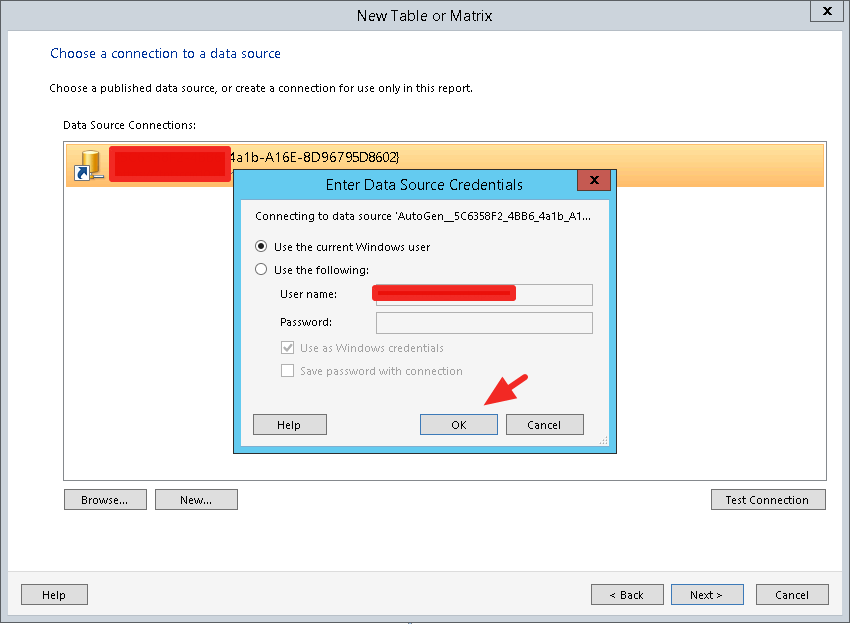Select Use the current Windows user
The height and width of the screenshot is (624, 850).
coord(262,246)
